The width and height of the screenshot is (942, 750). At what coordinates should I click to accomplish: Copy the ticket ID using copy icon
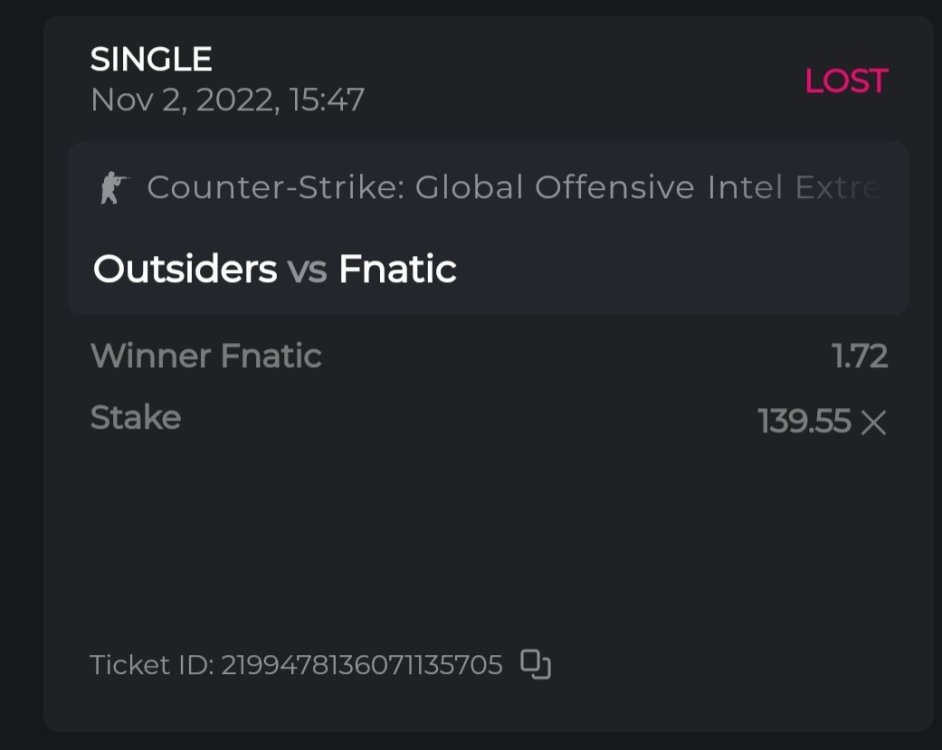point(537,665)
